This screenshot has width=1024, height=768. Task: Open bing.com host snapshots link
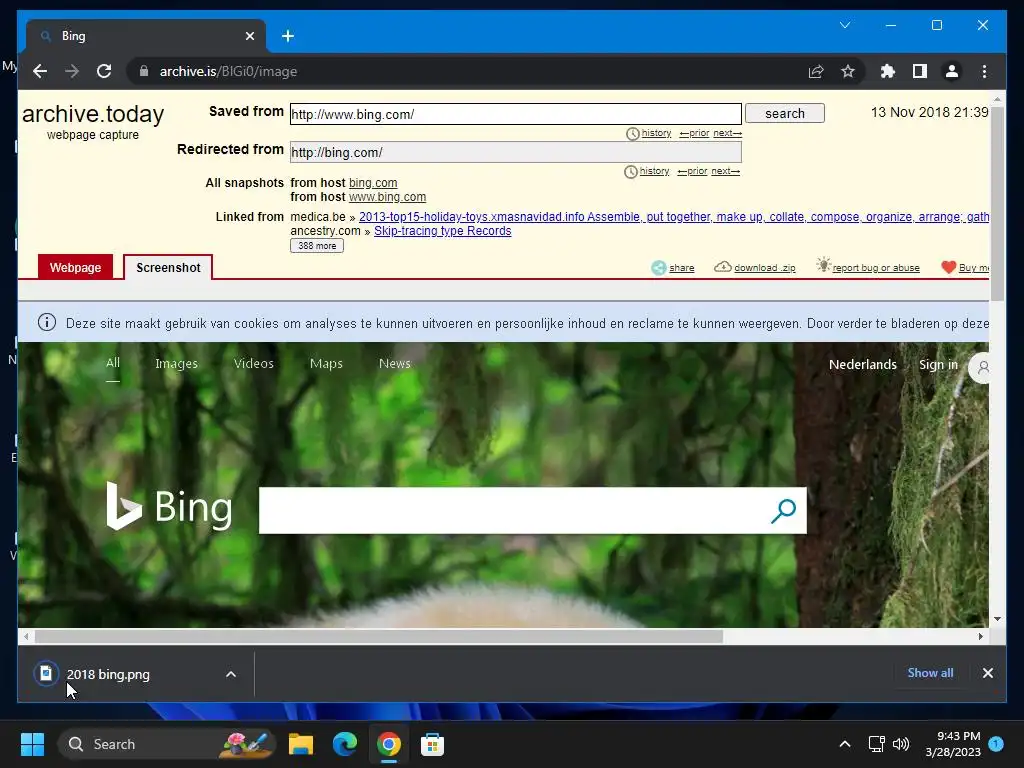point(373,183)
